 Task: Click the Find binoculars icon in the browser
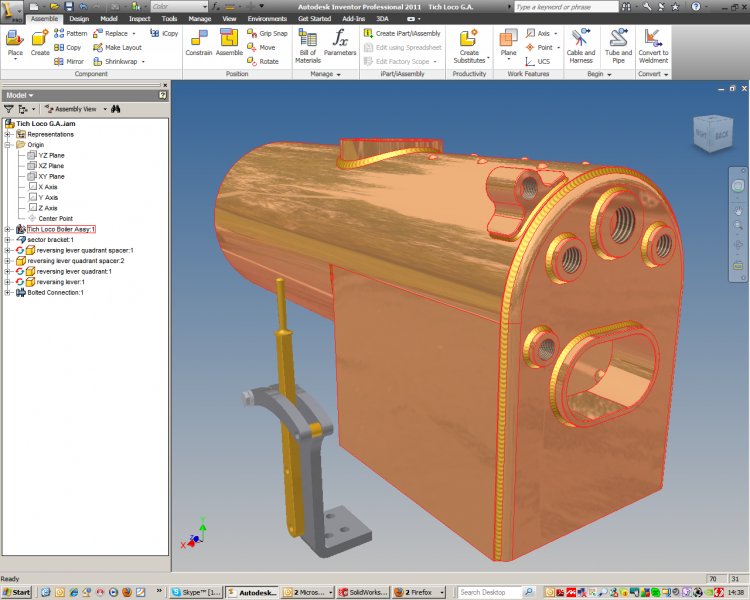pyautogui.click(x=116, y=108)
